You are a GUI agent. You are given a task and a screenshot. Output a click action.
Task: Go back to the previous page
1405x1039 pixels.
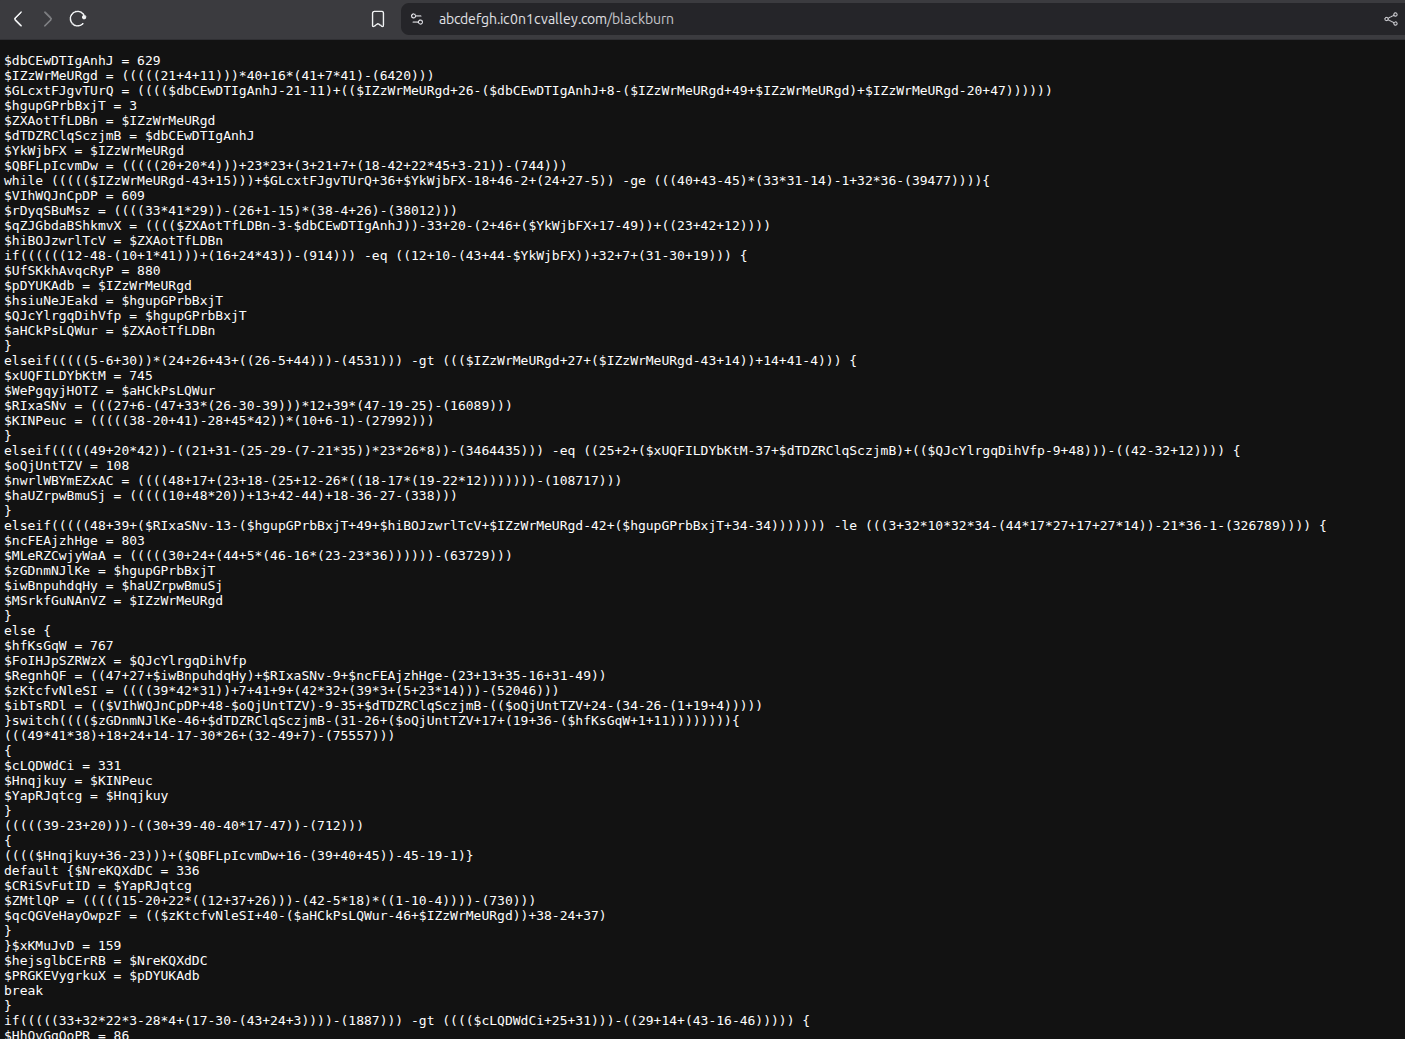[18, 19]
